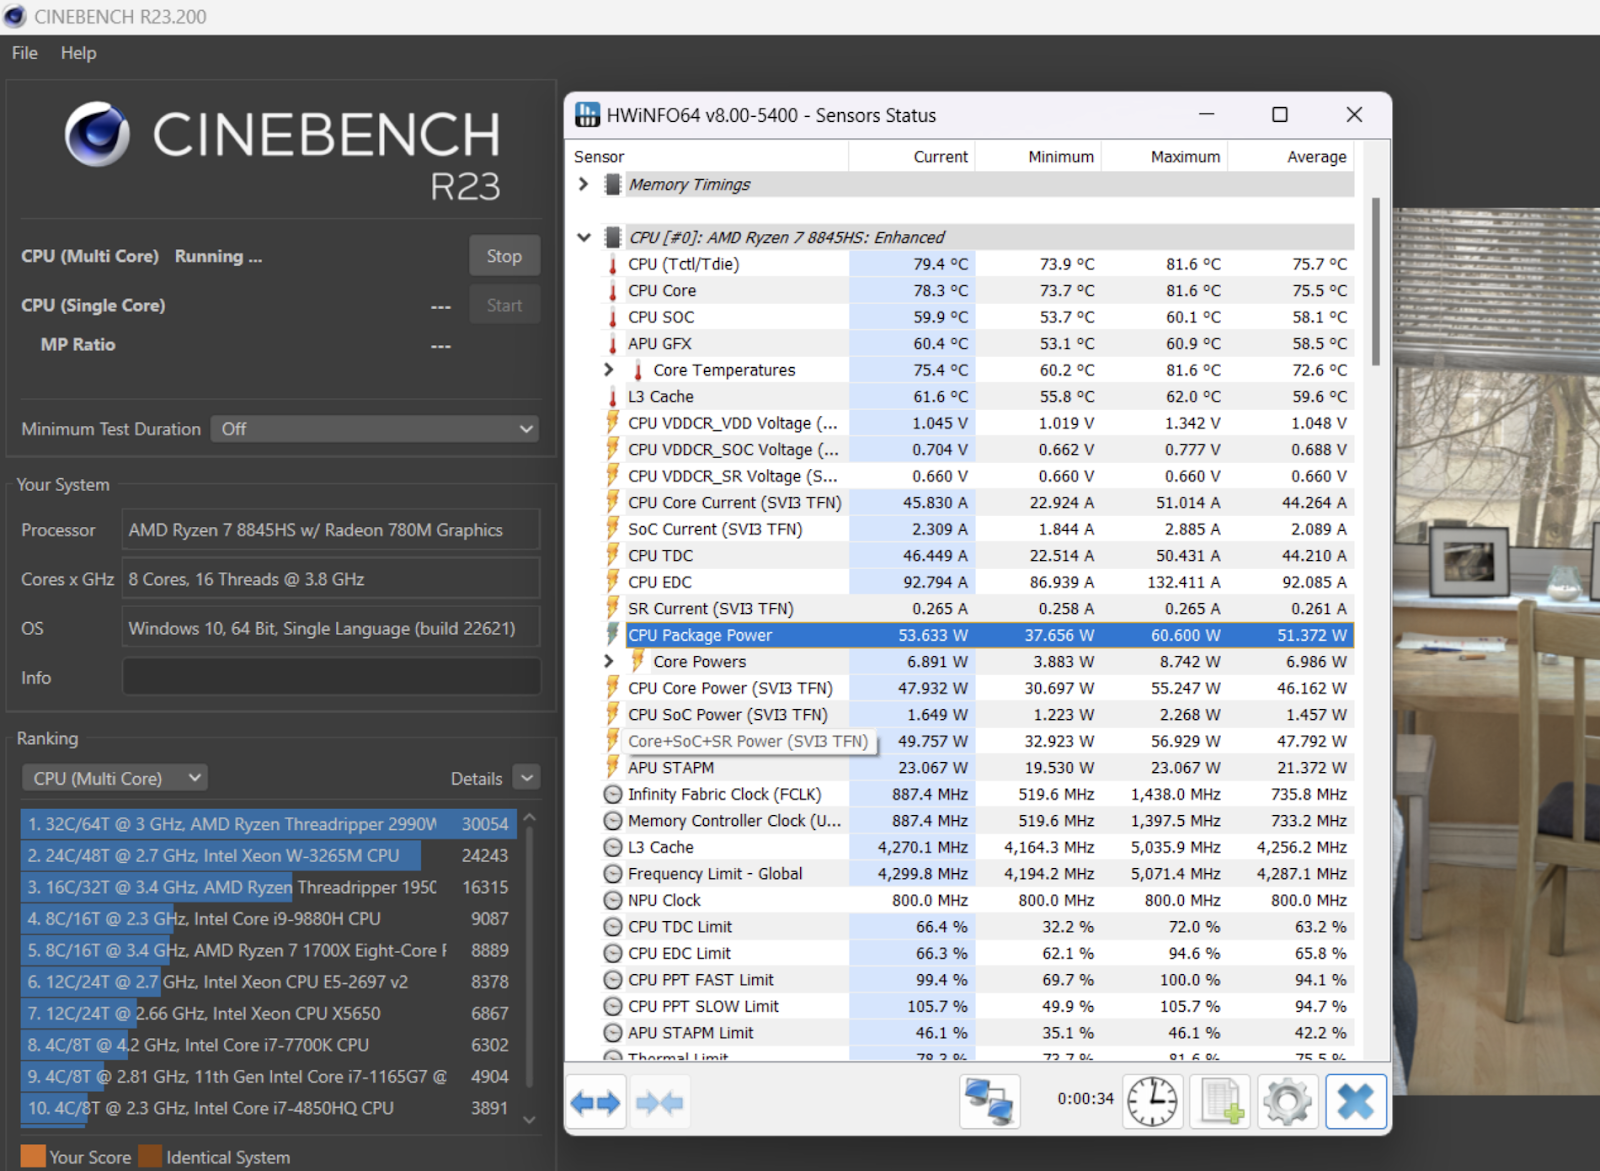
Task: Click clock icon next to APU STAPM Limit
Action: point(613,1033)
